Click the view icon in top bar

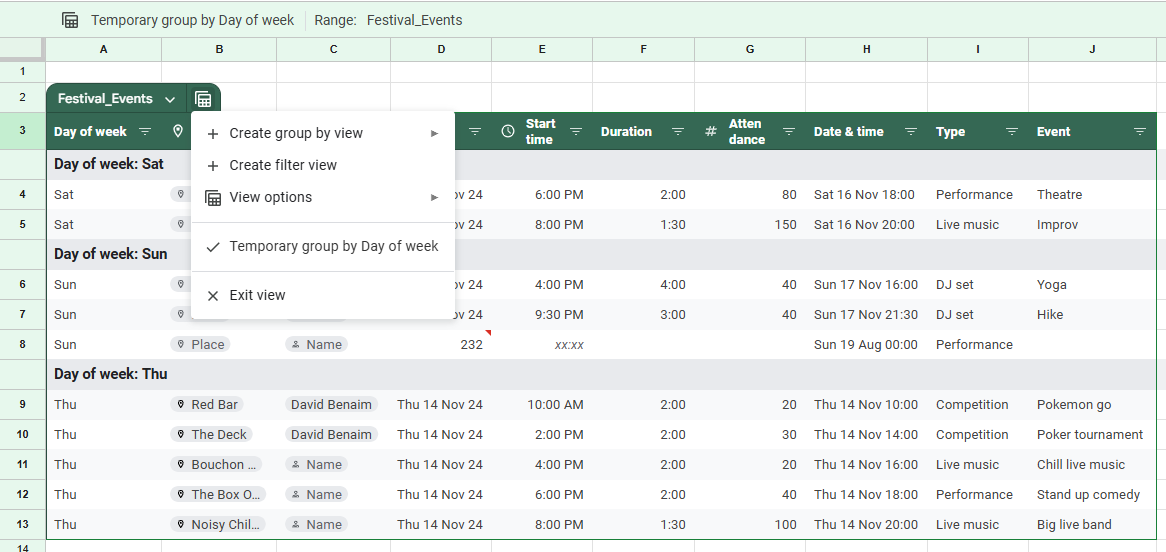point(70,20)
